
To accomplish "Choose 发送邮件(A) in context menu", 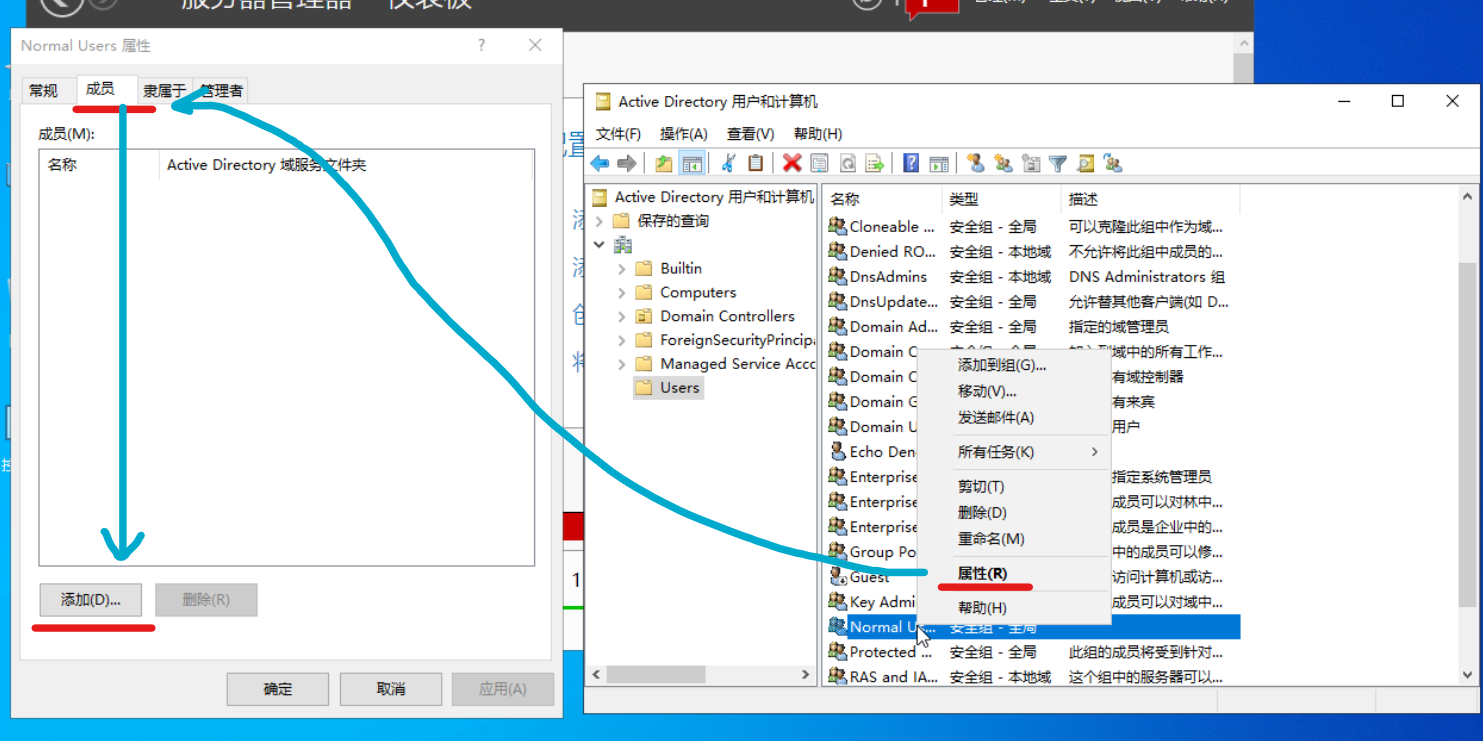I will click(x=1014, y=417).
